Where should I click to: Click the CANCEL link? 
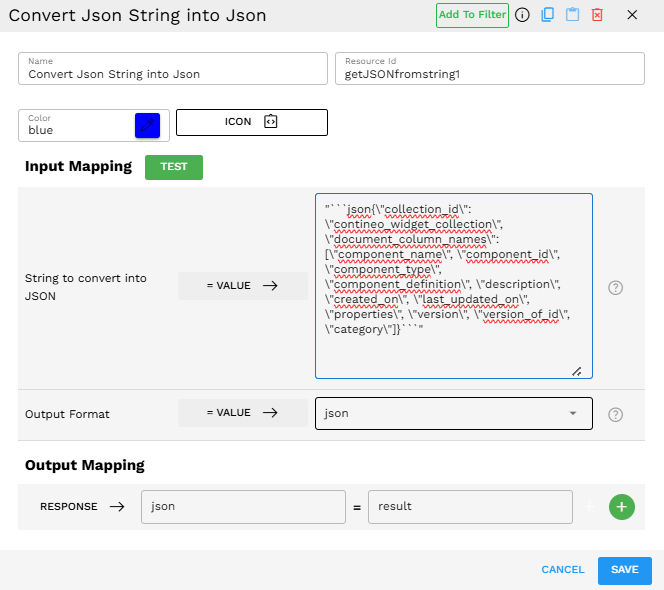click(562, 570)
